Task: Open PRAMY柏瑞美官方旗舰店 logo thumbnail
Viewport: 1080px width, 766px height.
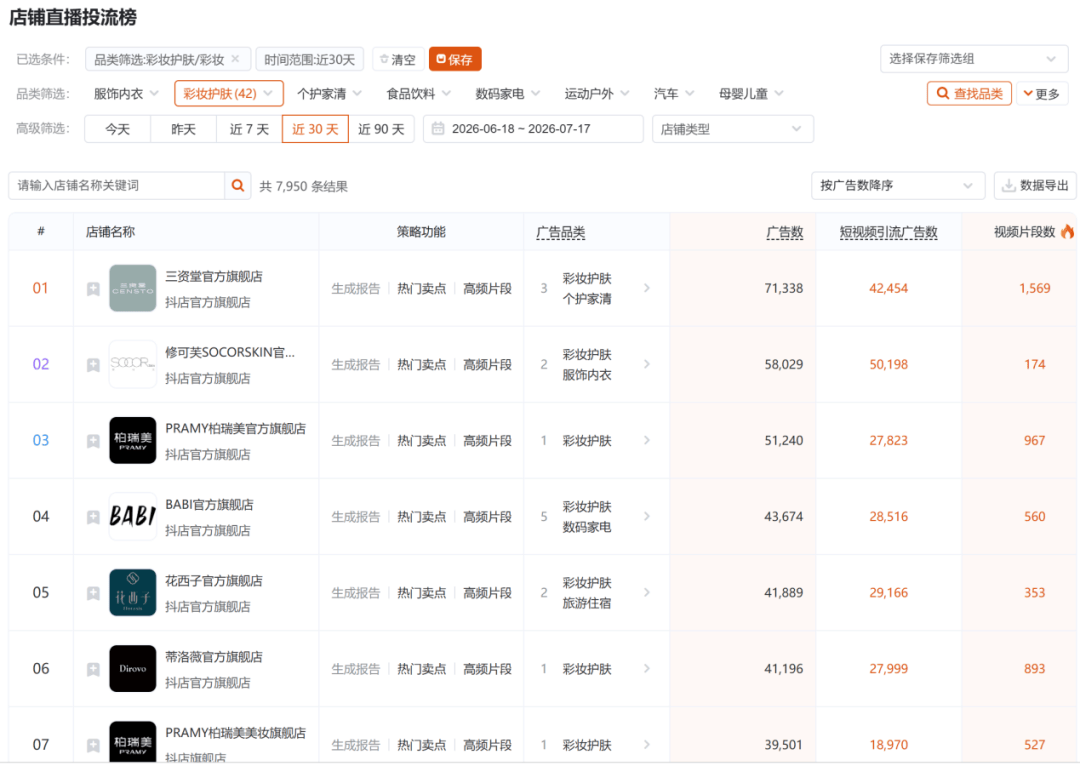Action: [x=132, y=440]
